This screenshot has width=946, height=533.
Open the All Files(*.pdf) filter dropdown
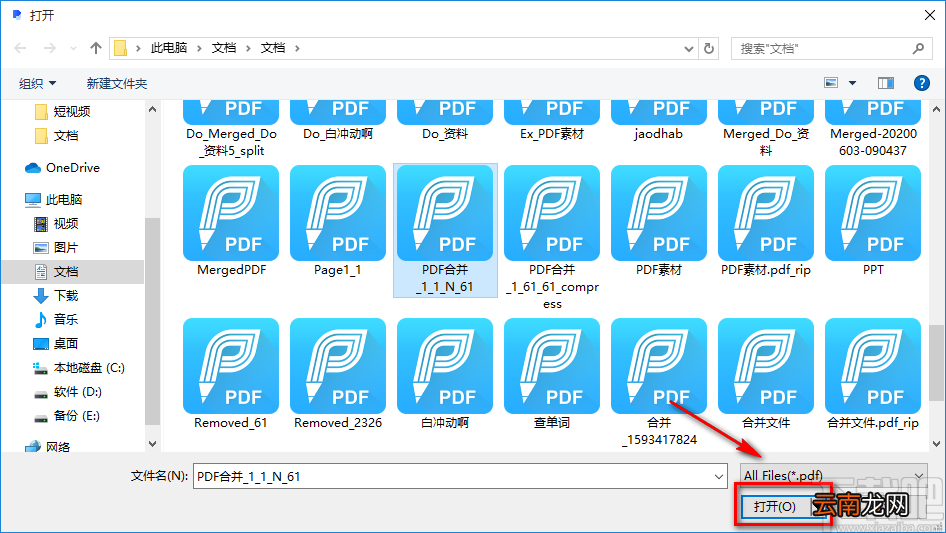[x=834, y=476]
